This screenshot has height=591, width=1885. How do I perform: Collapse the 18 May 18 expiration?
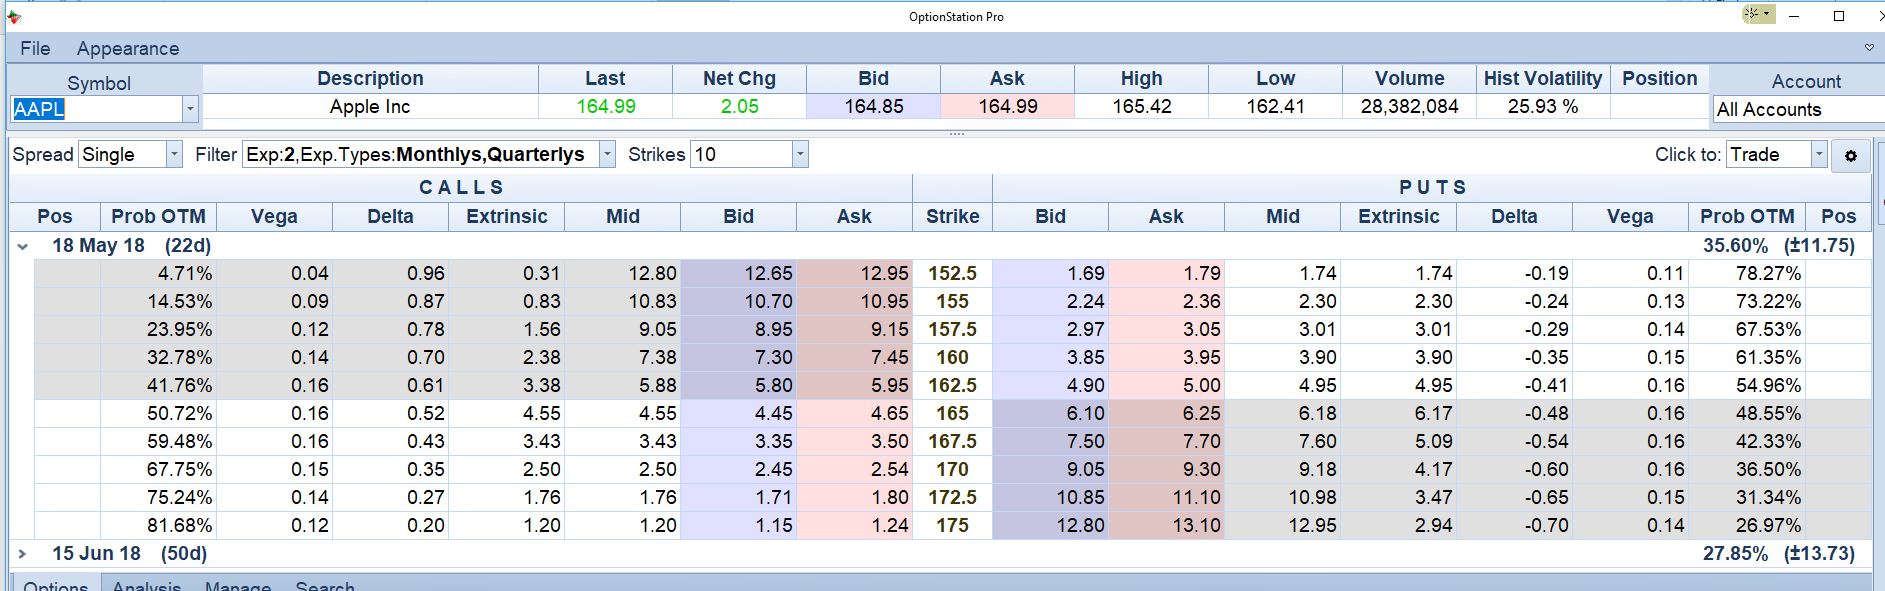click(23, 246)
